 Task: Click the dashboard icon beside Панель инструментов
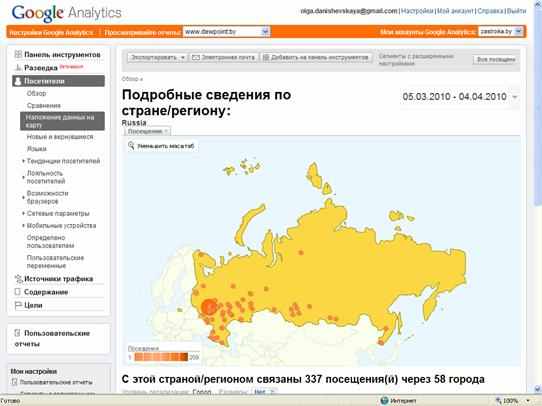click(18, 54)
